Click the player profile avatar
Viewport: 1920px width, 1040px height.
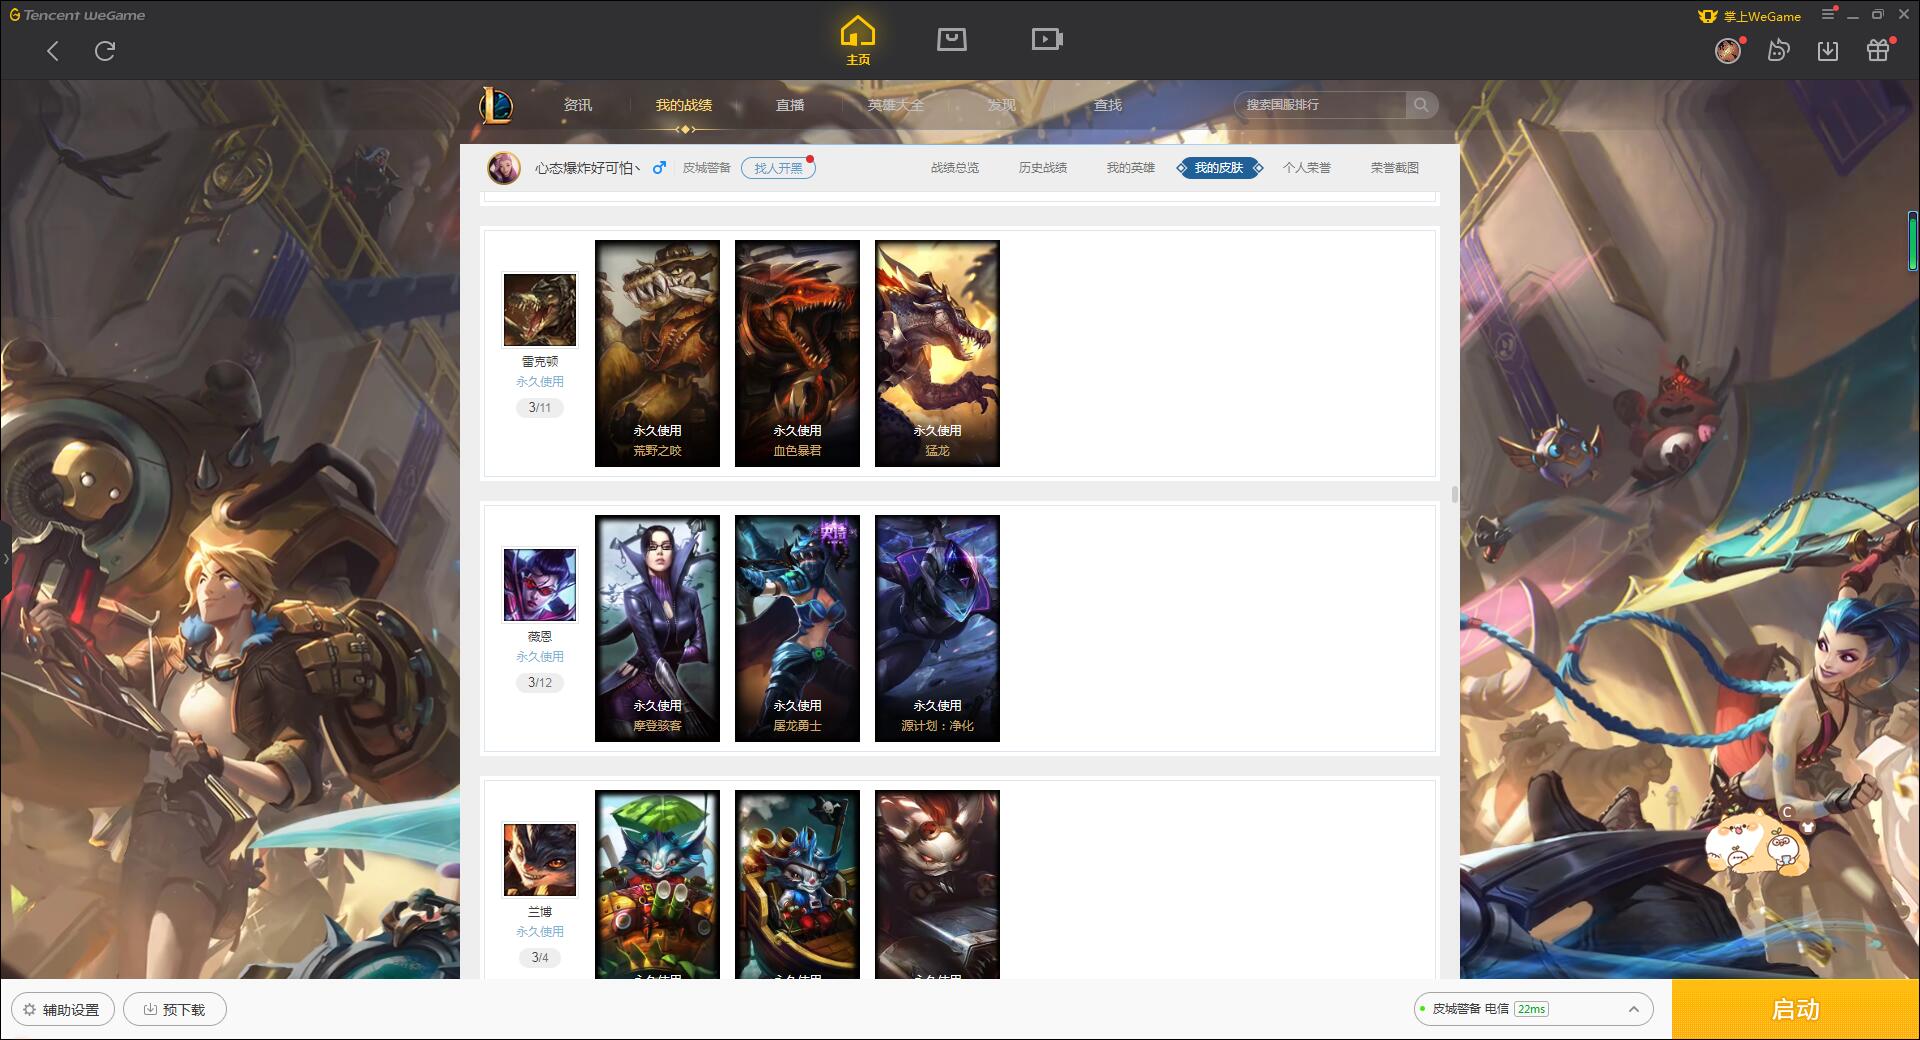[504, 168]
